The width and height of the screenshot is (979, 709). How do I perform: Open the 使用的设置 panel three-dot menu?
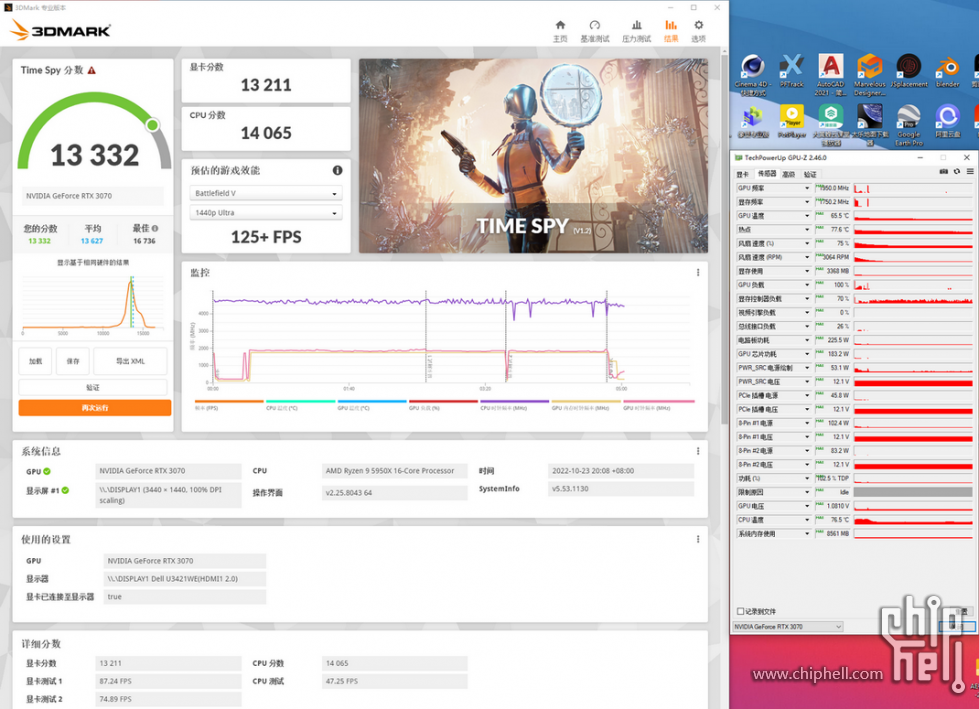698,539
